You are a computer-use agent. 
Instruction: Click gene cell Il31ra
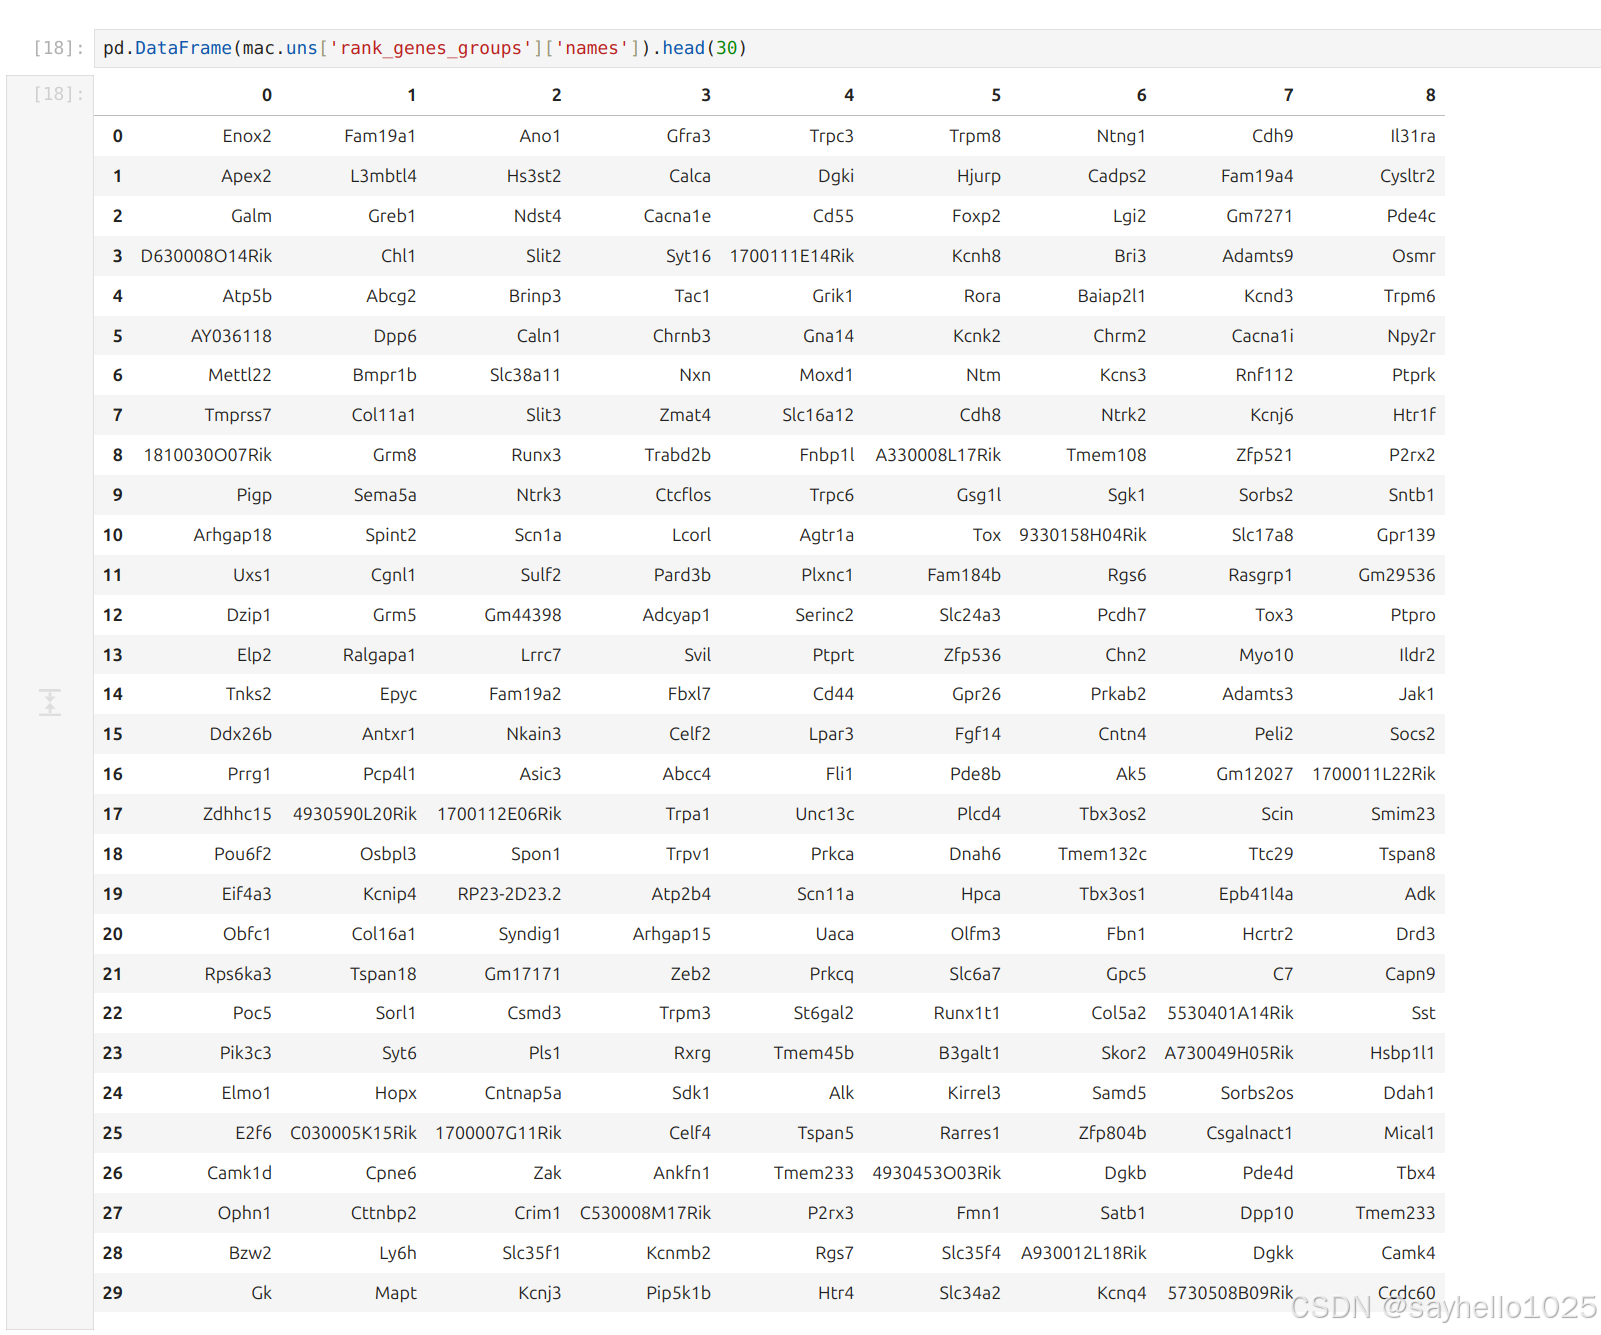click(1412, 136)
